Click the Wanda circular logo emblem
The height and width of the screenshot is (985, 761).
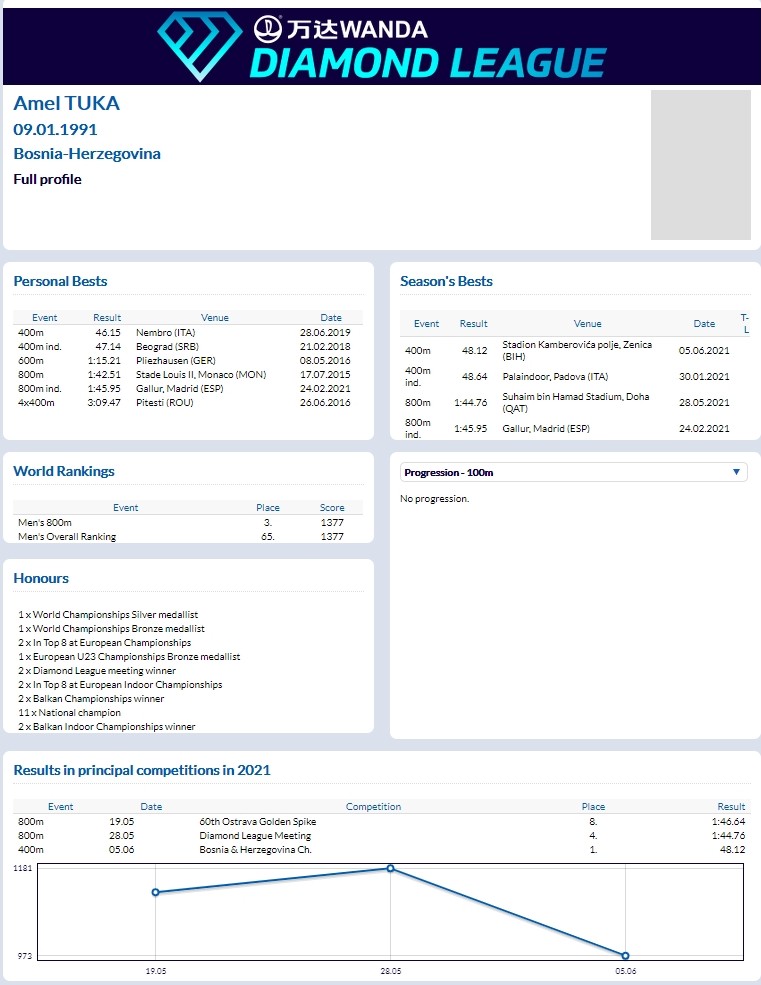coord(267,28)
